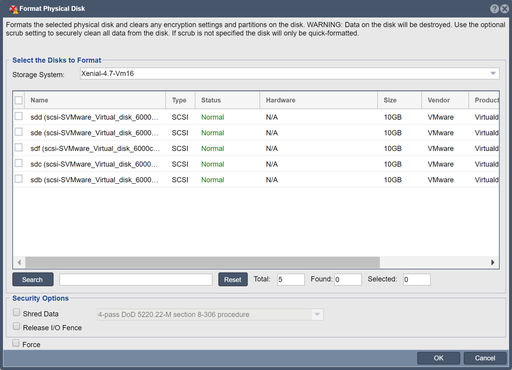The image size is (512, 370).
Task: Confirm with the OK button
Action: [438, 358]
